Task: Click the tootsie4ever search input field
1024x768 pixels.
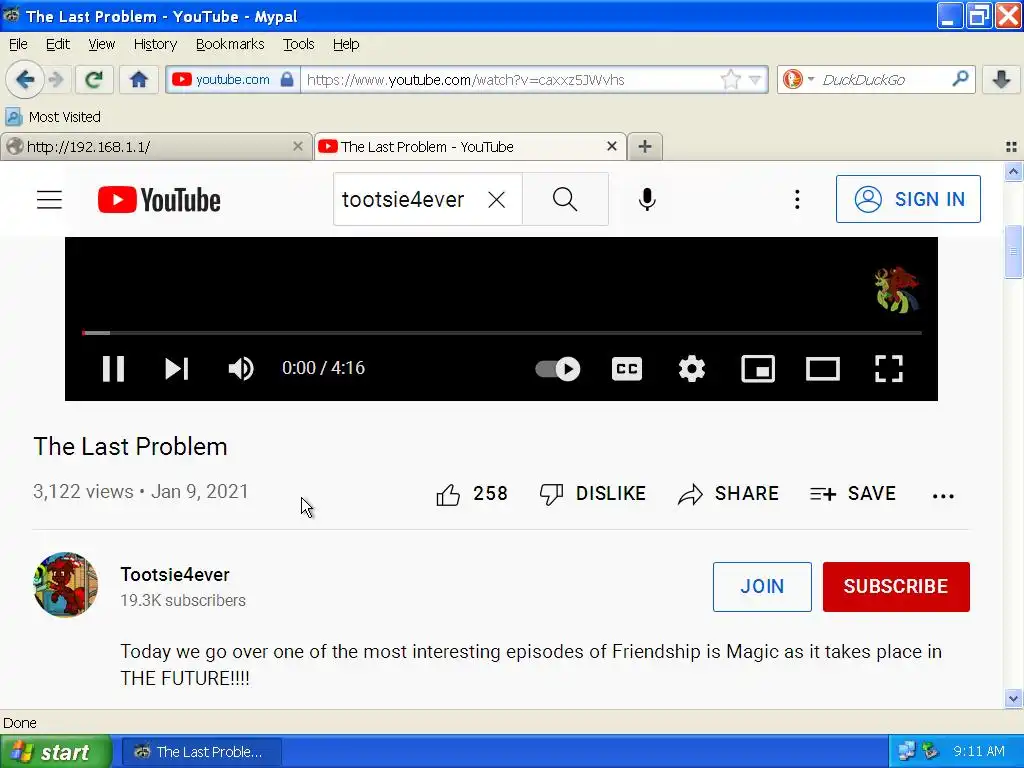Action: click(x=403, y=199)
